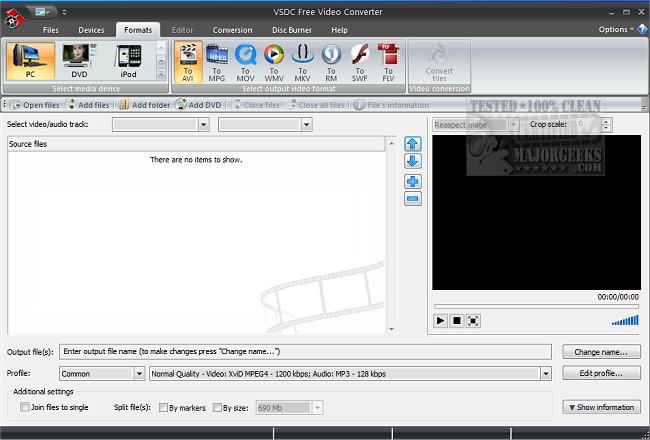Viewport: 650px width, 440px height.
Task: Click the Edit profile... button
Action: pyautogui.click(x=601, y=373)
